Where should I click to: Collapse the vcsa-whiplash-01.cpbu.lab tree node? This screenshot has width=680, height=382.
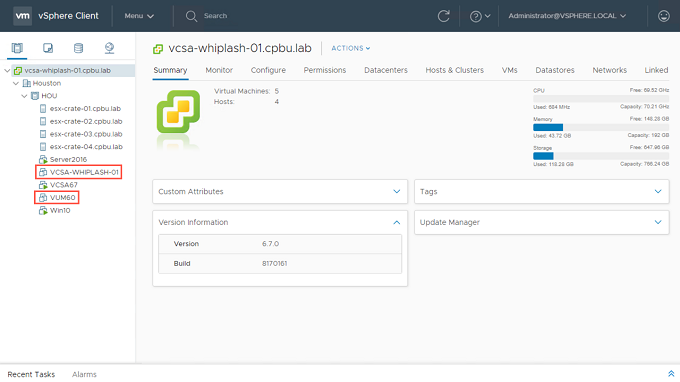(x=7, y=70)
